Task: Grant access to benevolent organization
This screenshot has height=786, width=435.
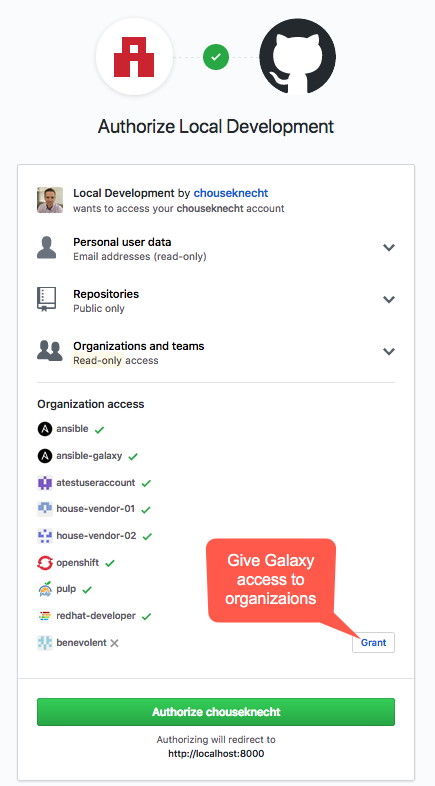Action: tap(373, 643)
